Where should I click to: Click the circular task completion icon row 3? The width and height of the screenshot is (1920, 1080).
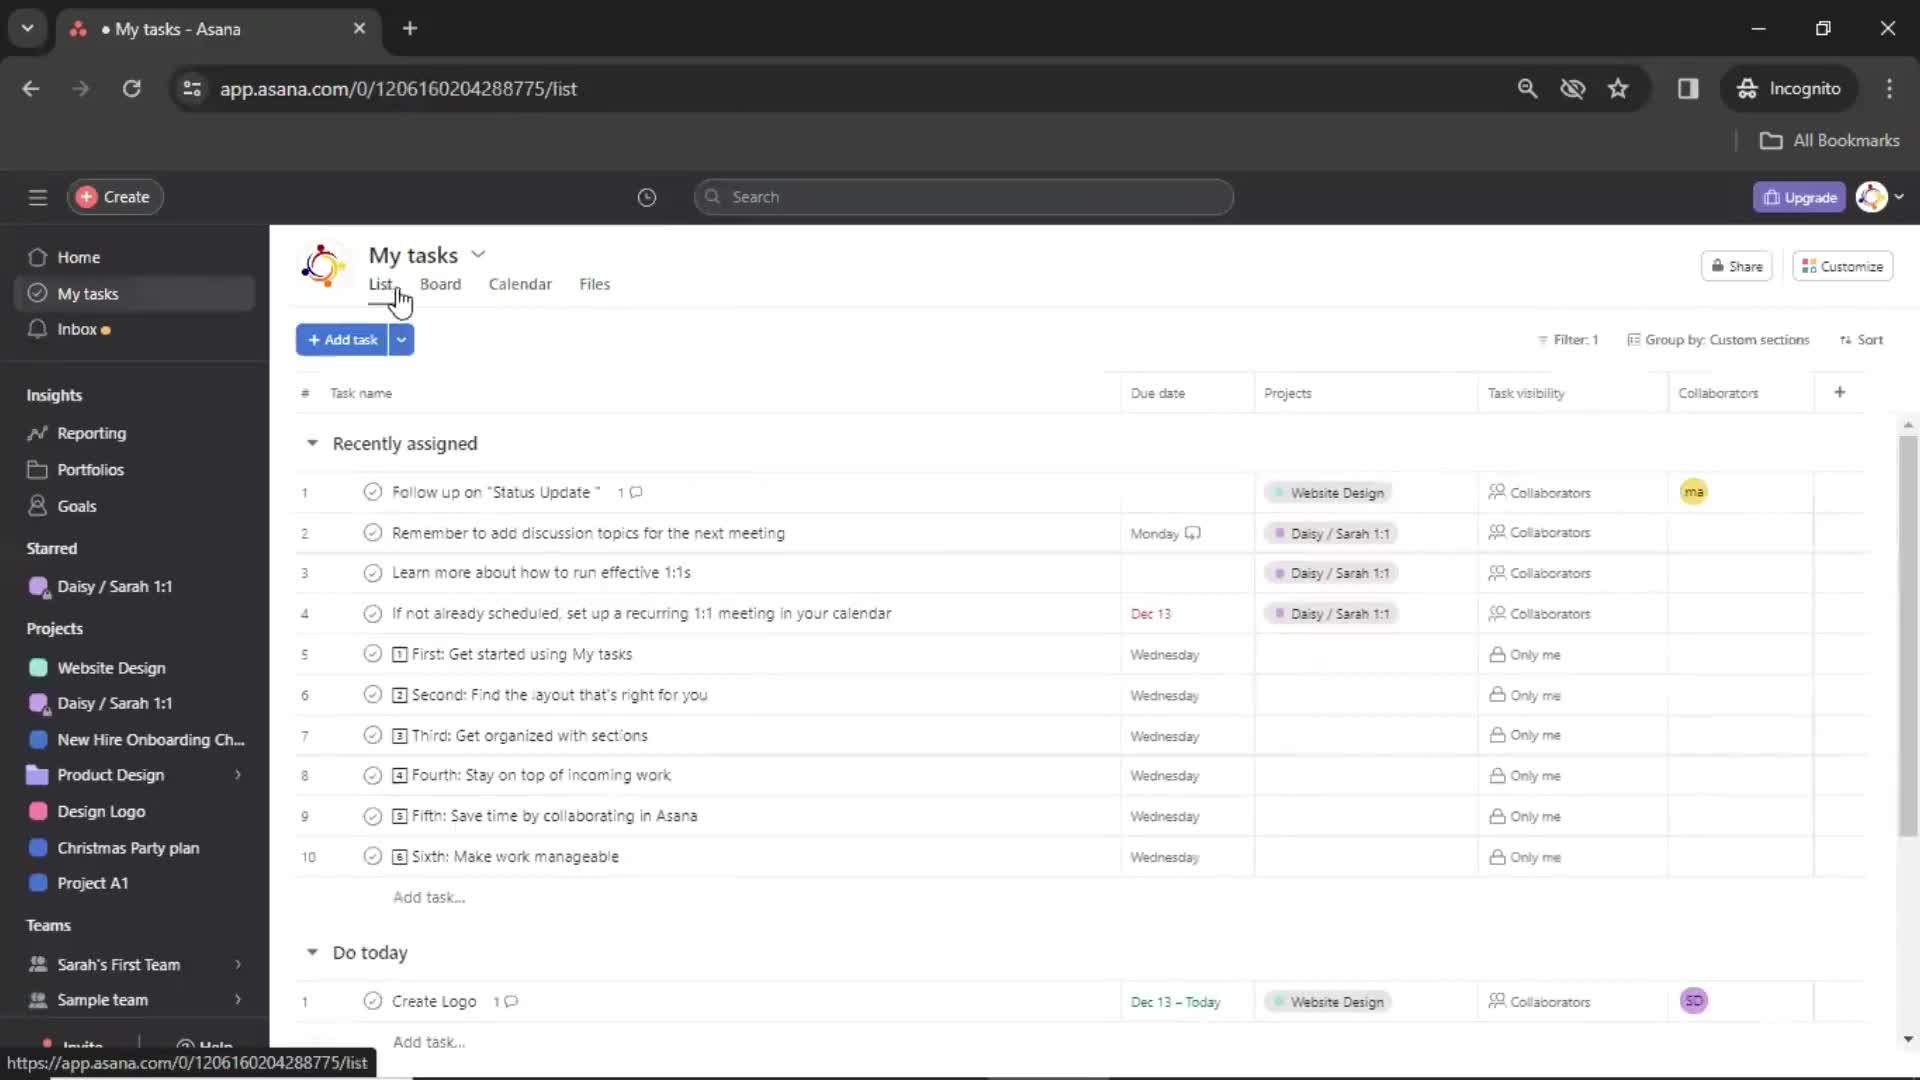371,572
